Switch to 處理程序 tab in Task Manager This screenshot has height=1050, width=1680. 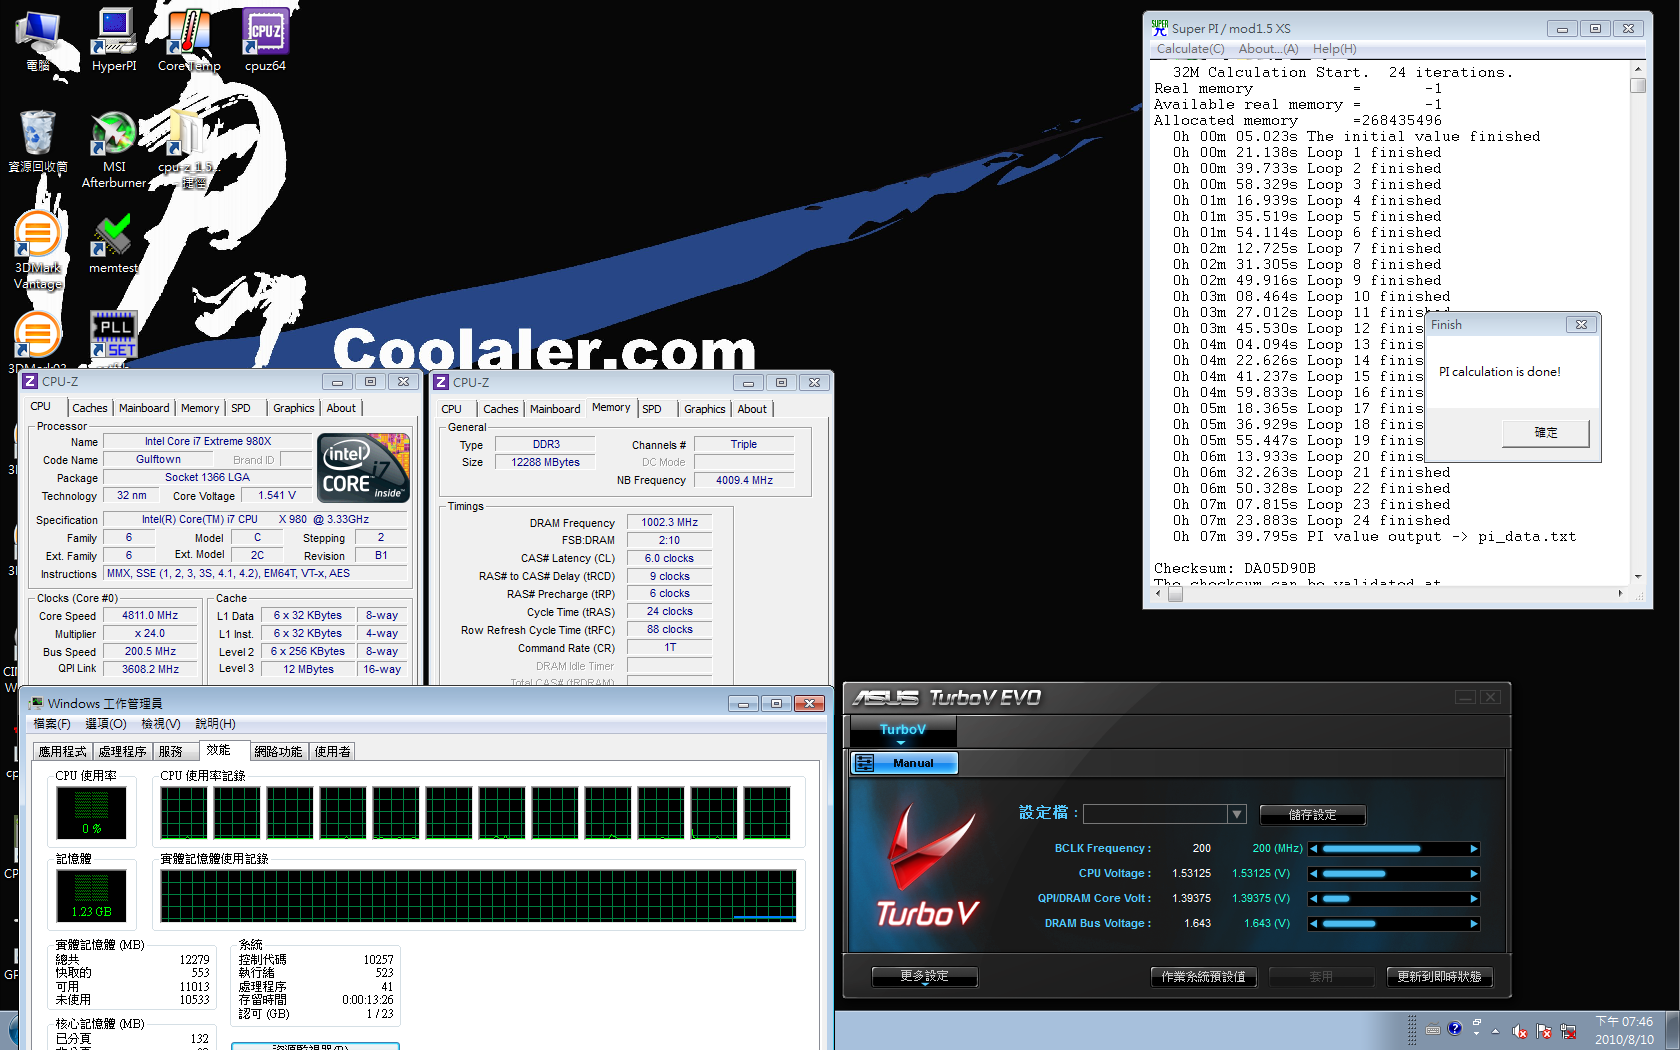(x=122, y=752)
